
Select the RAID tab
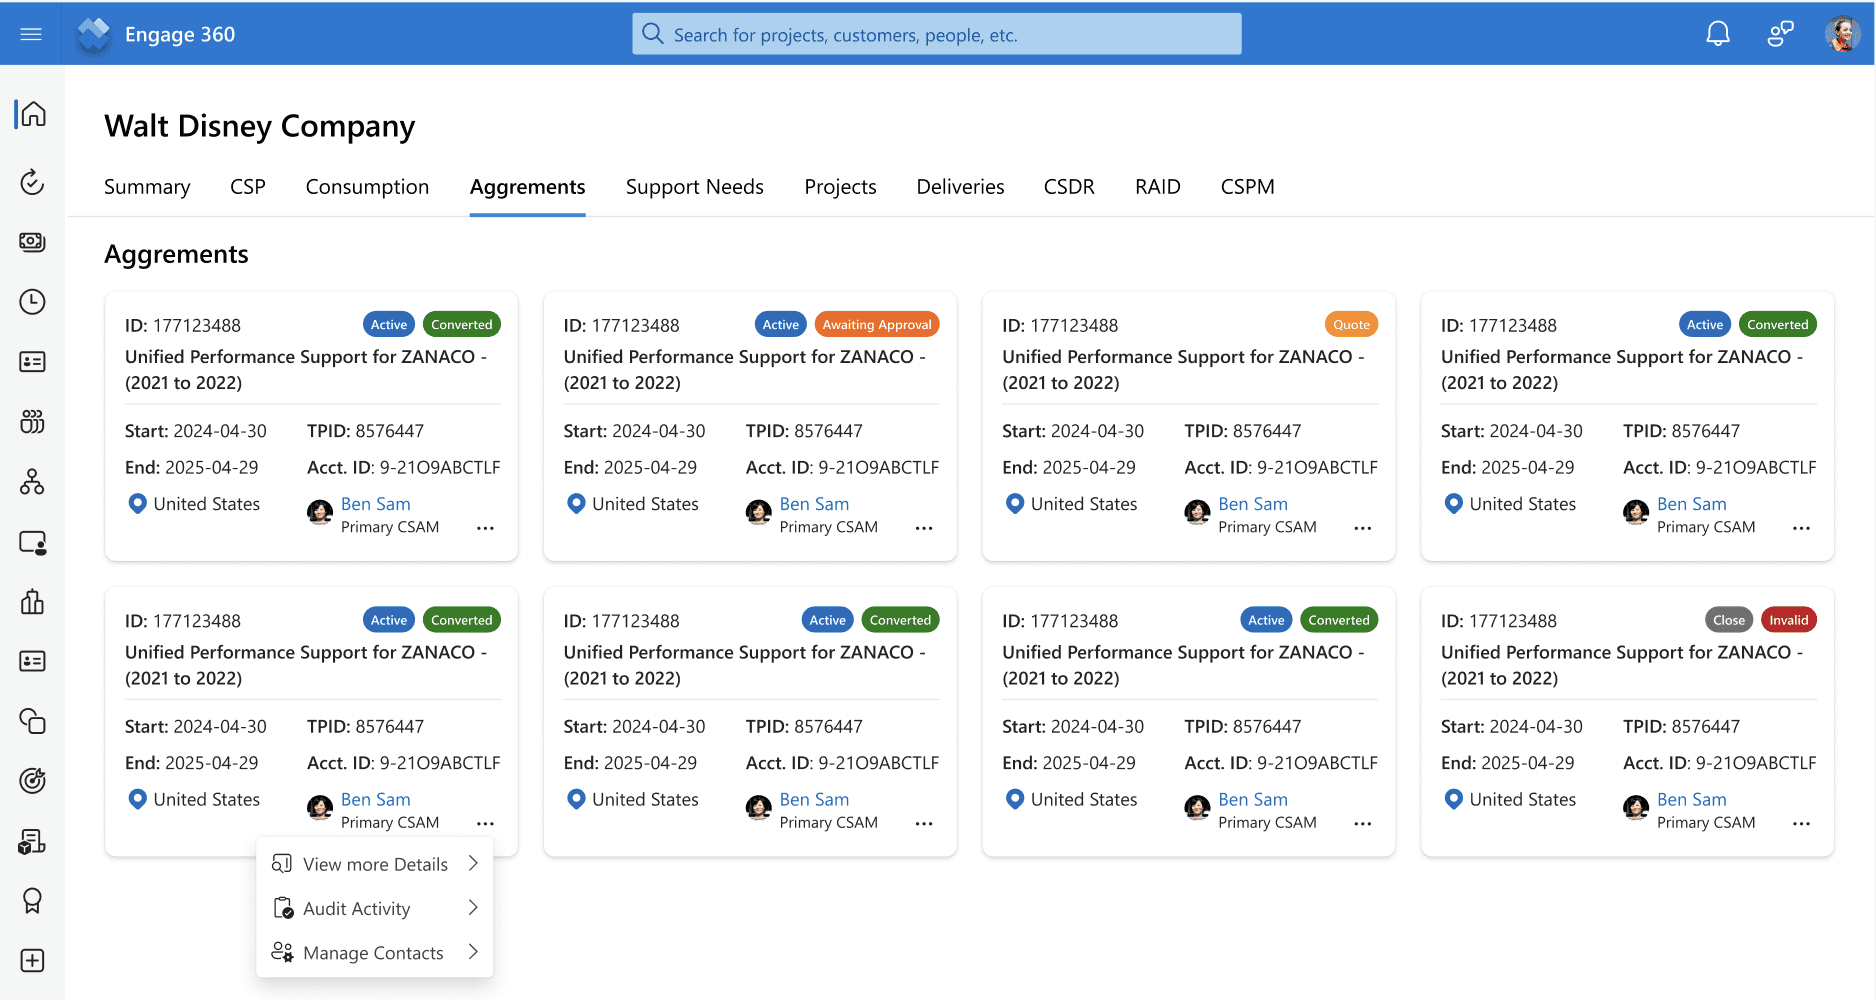click(1157, 187)
